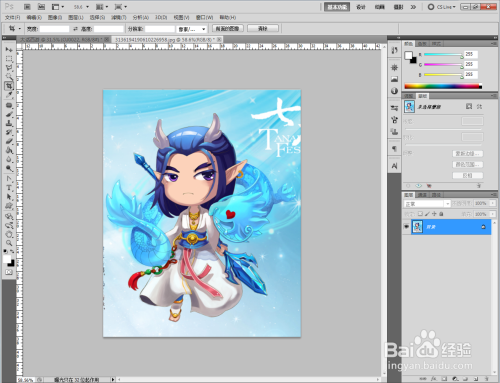Toggle mask visibility eye in Masks panel

(419, 186)
